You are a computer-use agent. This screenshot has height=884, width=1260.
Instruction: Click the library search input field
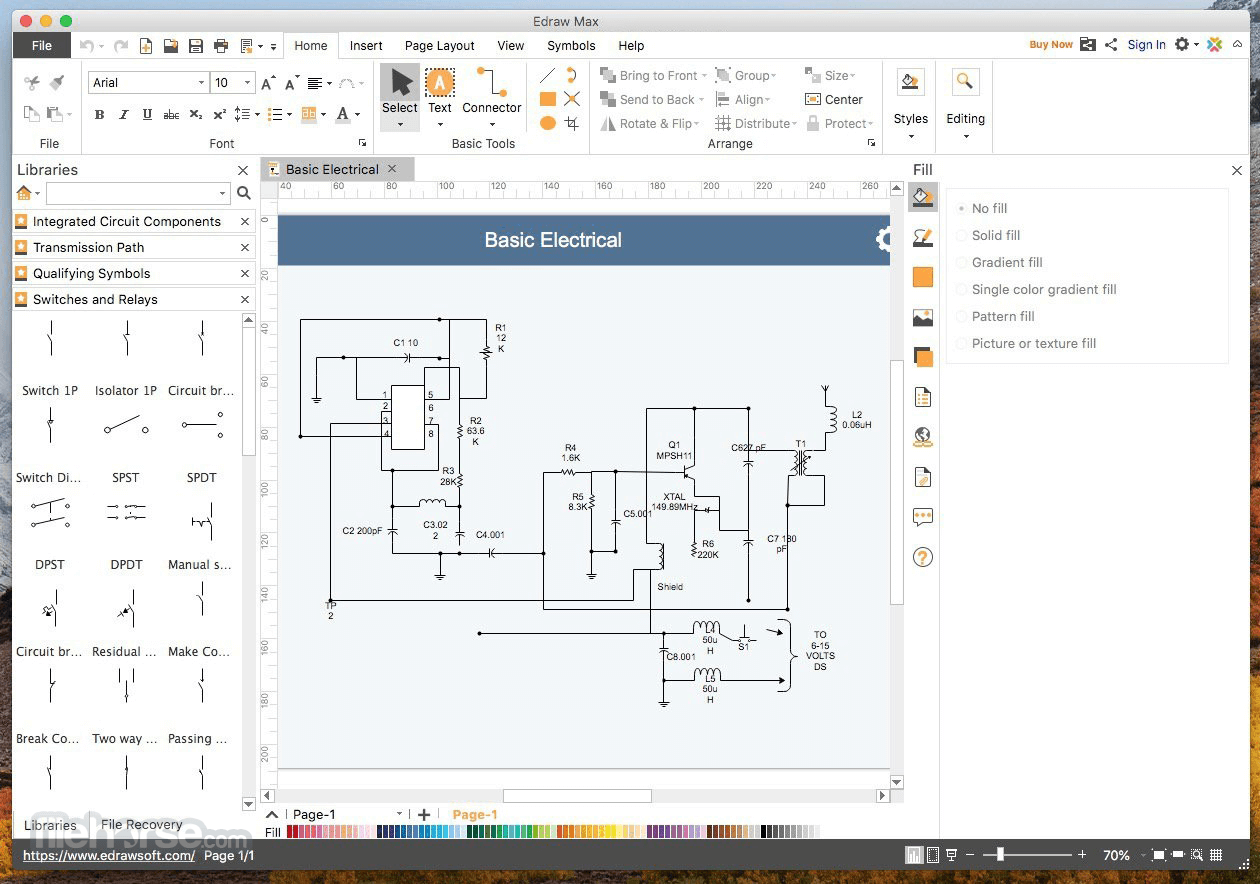pyautogui.click(x=133, y=193)
